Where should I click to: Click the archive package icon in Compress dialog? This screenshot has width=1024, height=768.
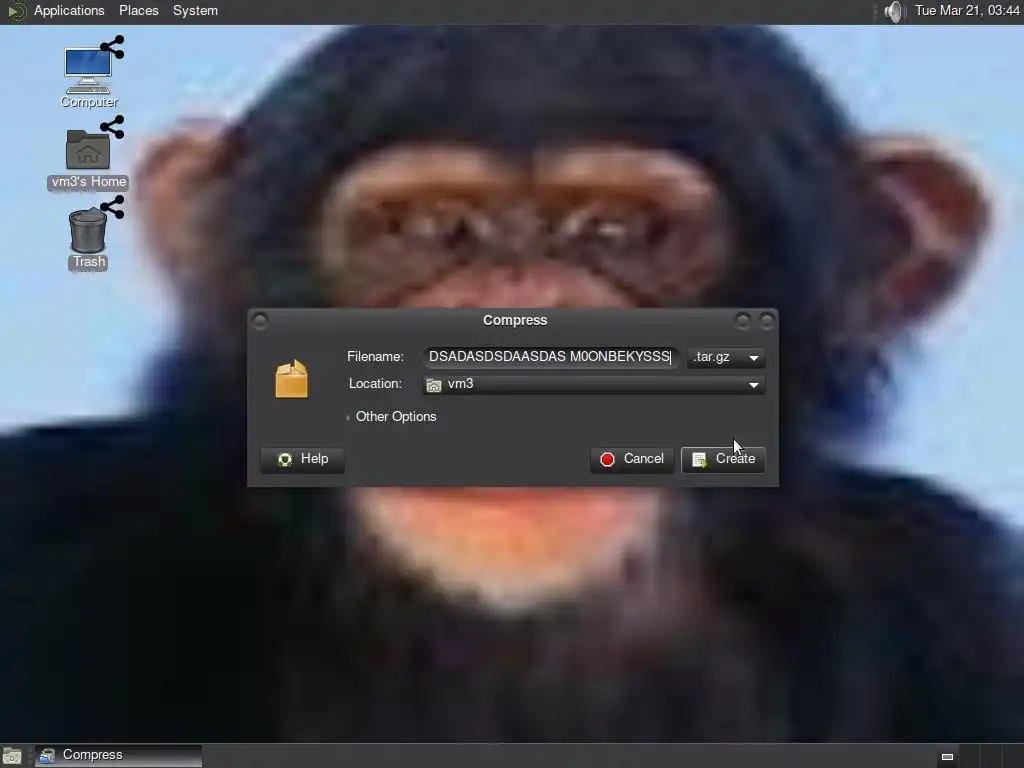(291, 379)
